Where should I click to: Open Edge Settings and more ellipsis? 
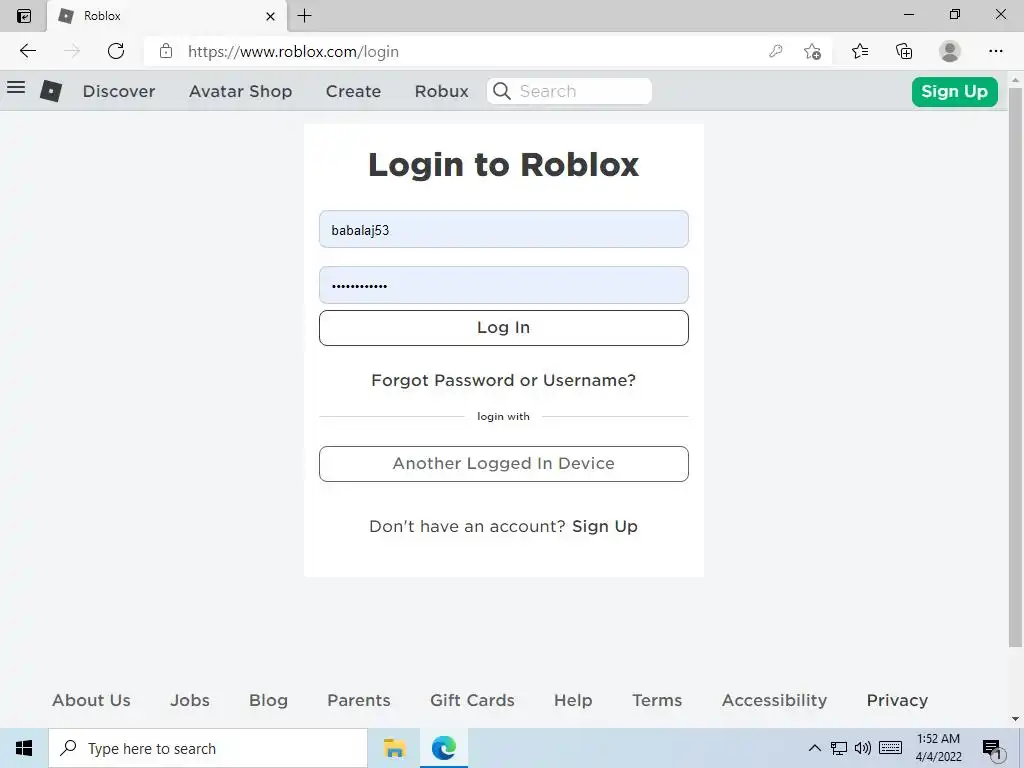[x=995, y=51]
